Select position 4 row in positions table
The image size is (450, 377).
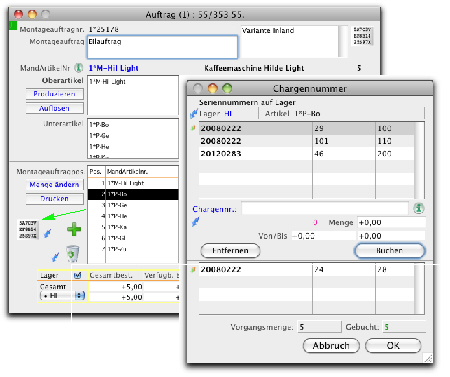click(x=133, y=216)
